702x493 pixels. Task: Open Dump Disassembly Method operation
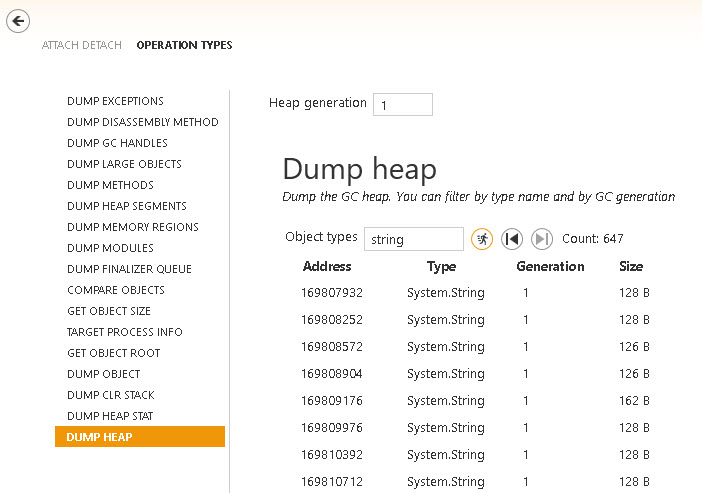point(143,122)
